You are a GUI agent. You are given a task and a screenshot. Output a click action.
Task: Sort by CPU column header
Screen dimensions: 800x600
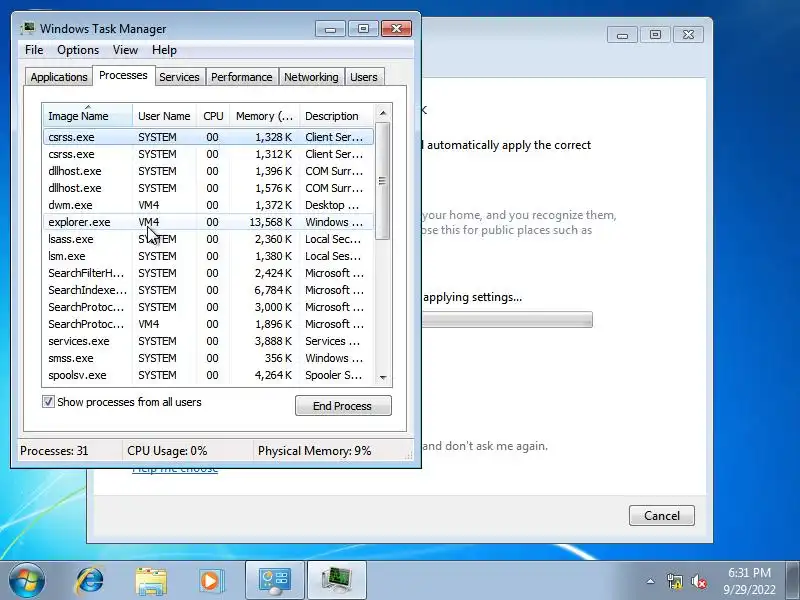pyautogui.click(x=213, y=116)
